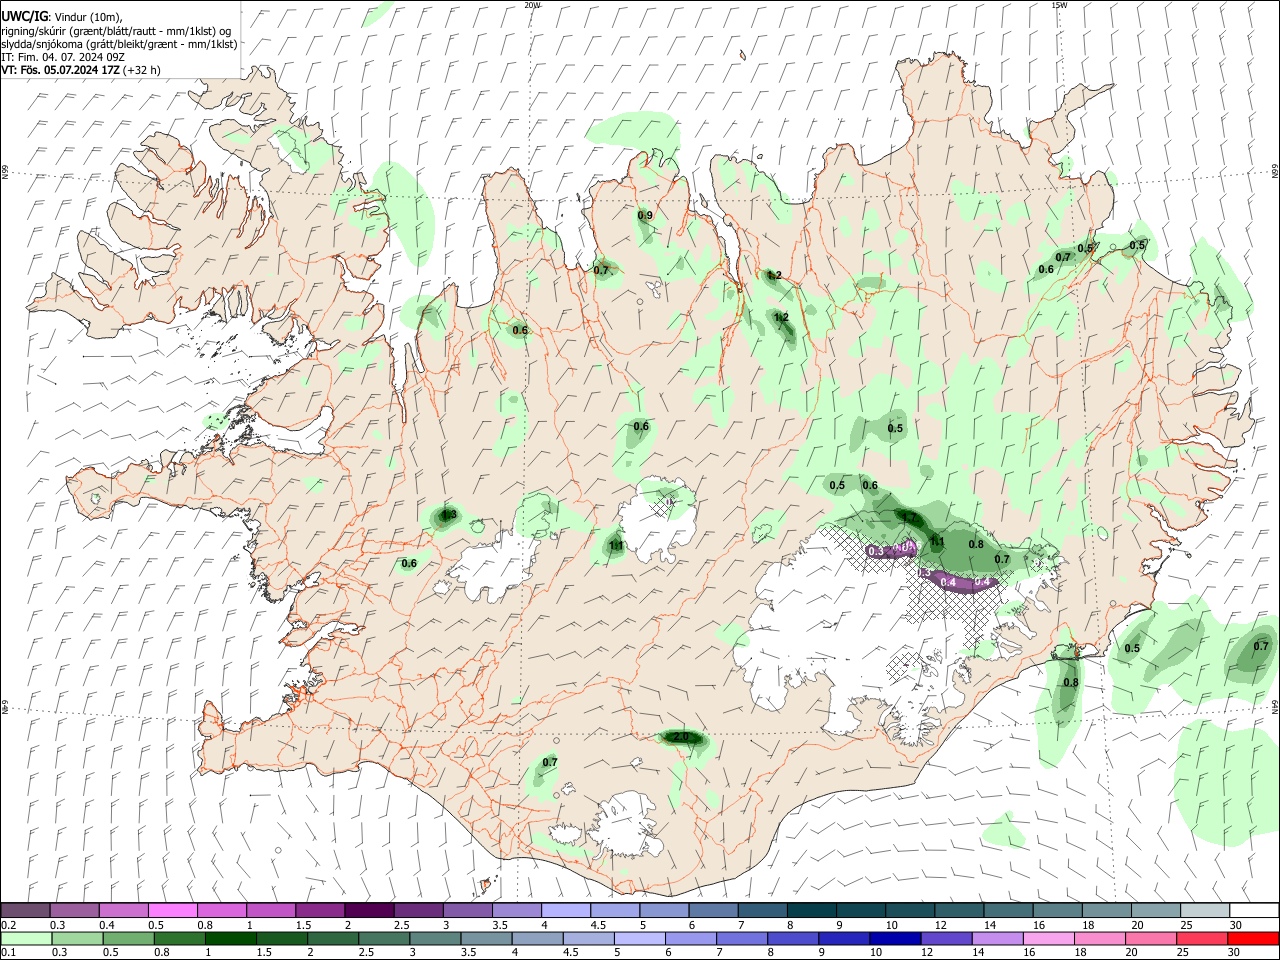Image resolution: width=1280 pixels, height=960 pixels.
Task: Click the bright magenta swatch starting at 0.5, top row
Action: tap(173, 910)
